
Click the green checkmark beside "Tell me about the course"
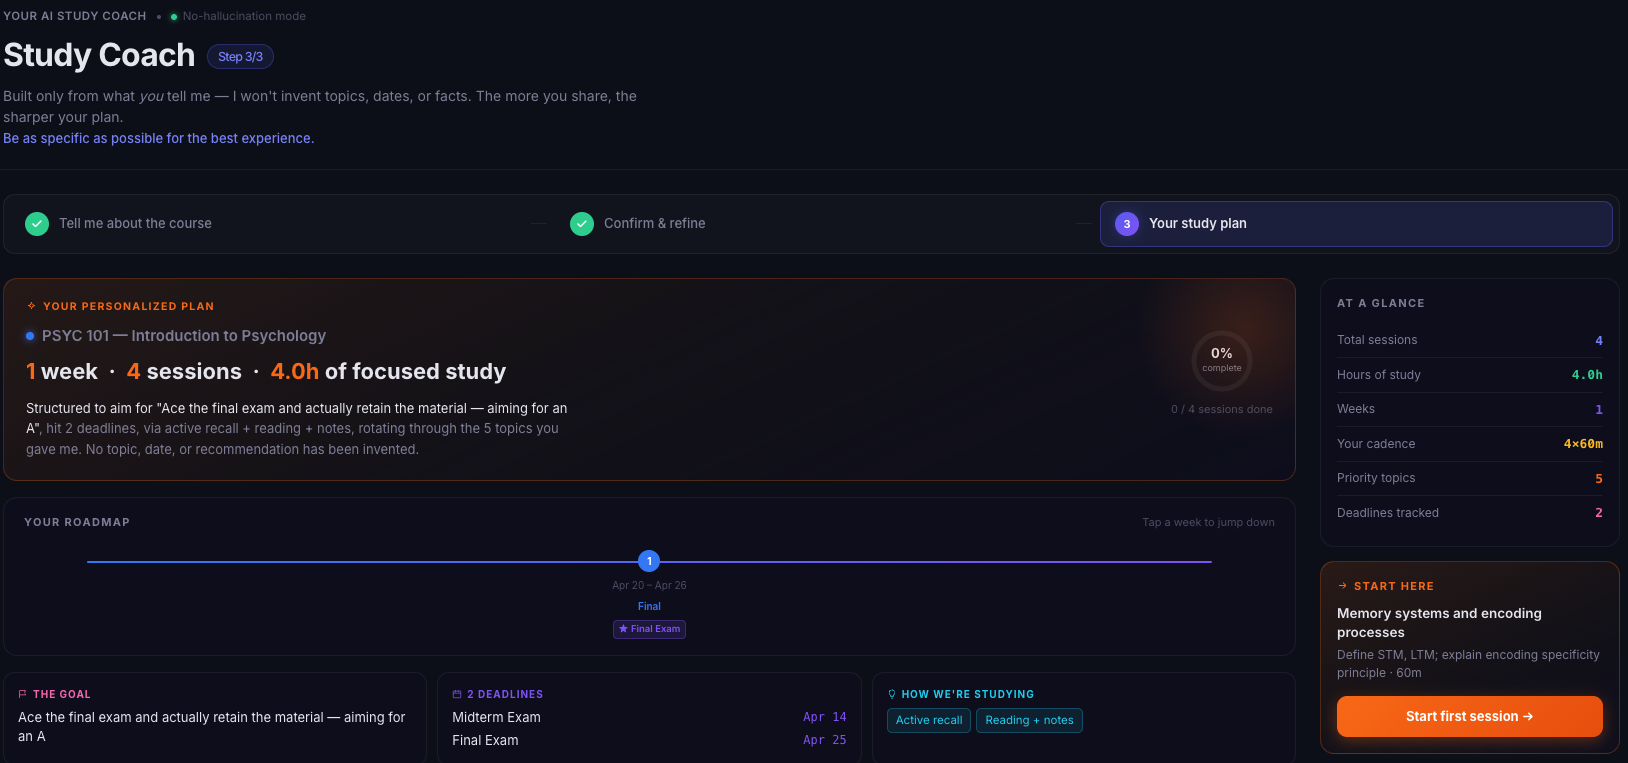tap(37, 224)
